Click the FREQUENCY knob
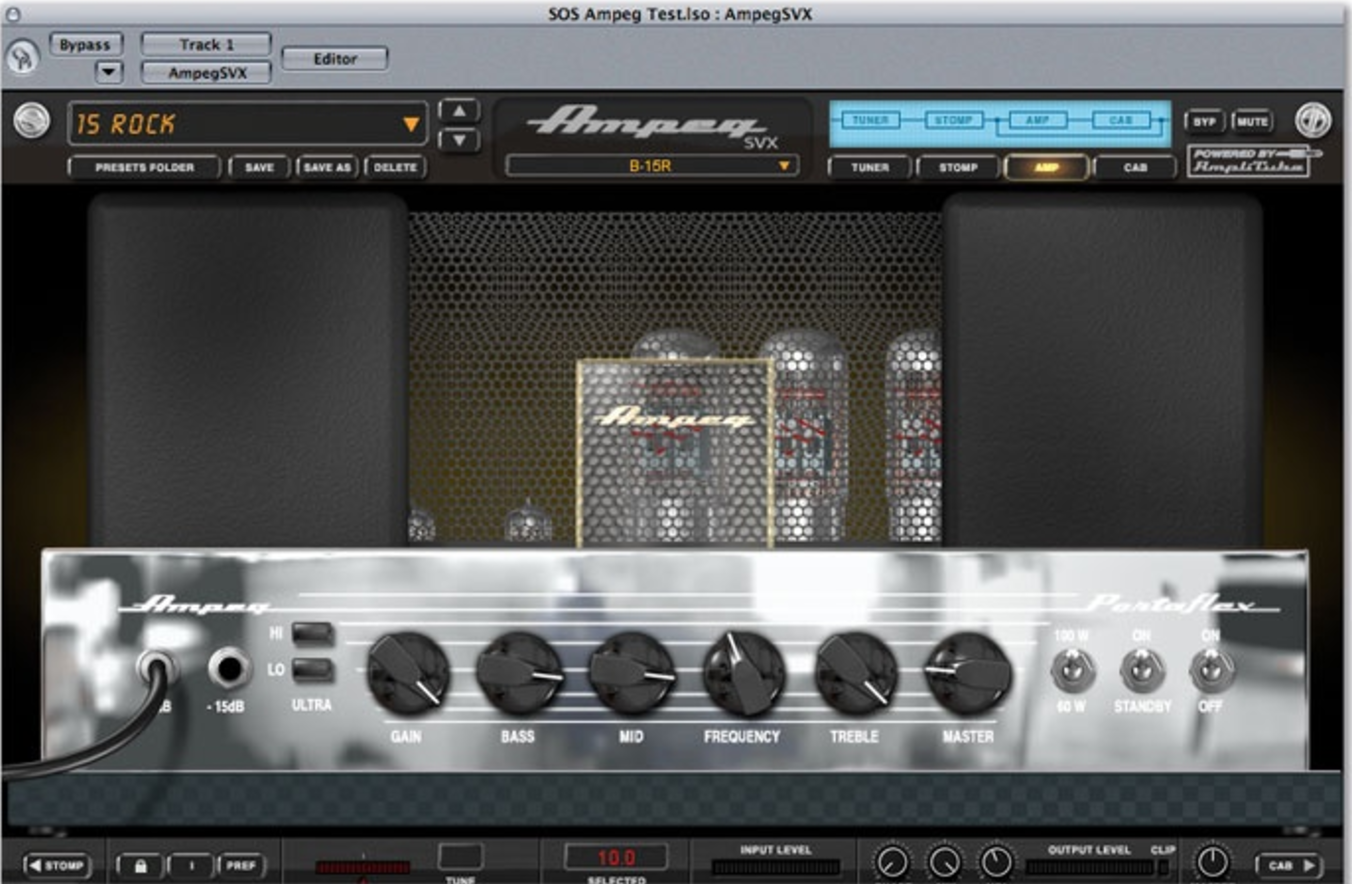The width and height of the screenshot is (1352, 884). pos(743,673)
